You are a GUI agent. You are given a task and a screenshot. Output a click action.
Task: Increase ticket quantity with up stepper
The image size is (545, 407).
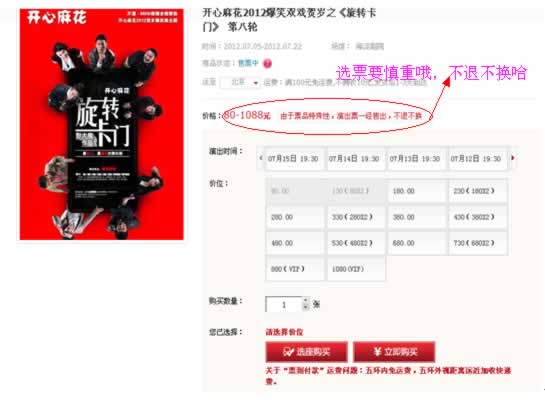(x=306, y=300)
